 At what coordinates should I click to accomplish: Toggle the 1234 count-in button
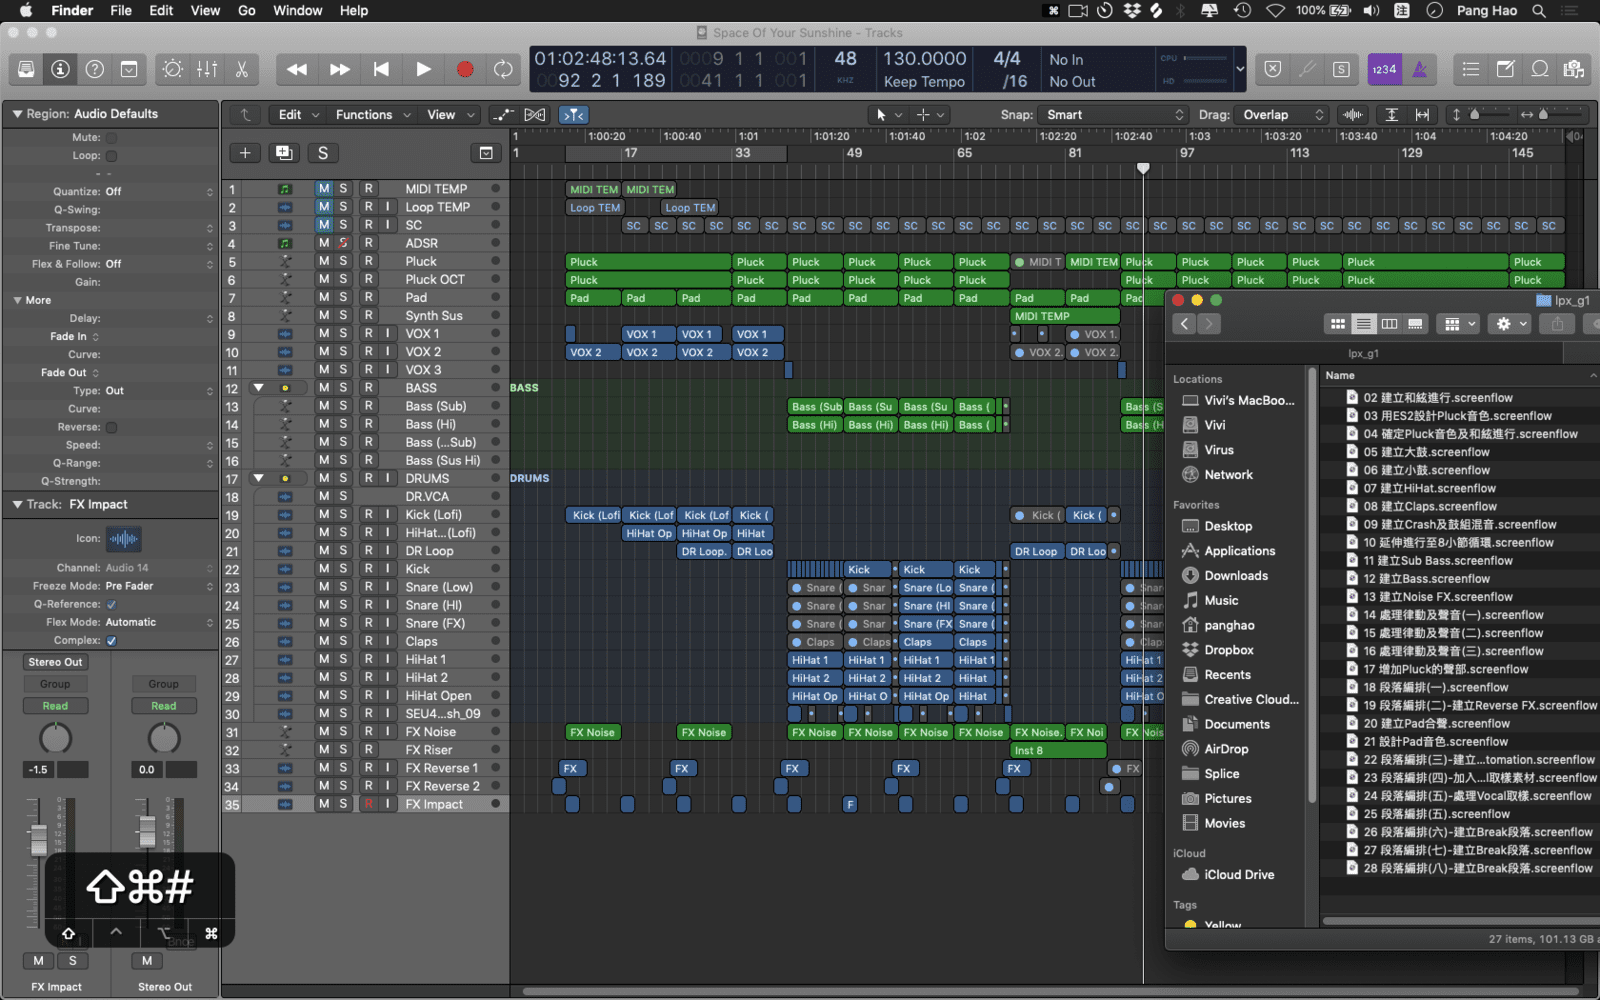tap(1384, 69)
